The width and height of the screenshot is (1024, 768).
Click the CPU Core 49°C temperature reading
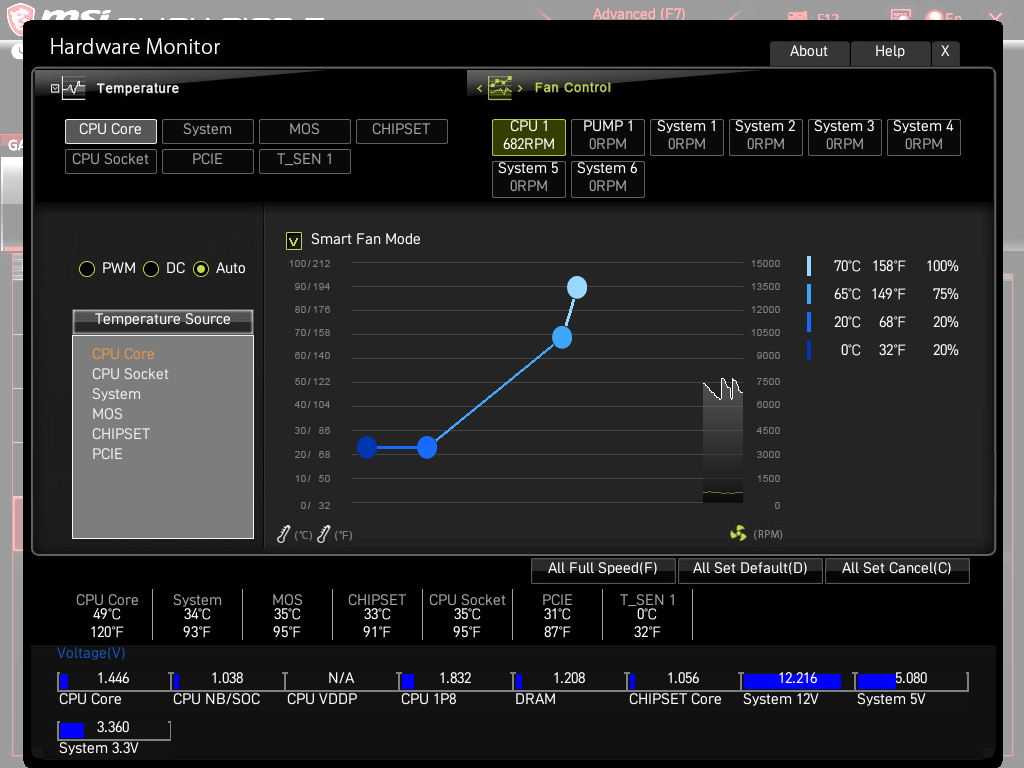click(x=107, y=615)
